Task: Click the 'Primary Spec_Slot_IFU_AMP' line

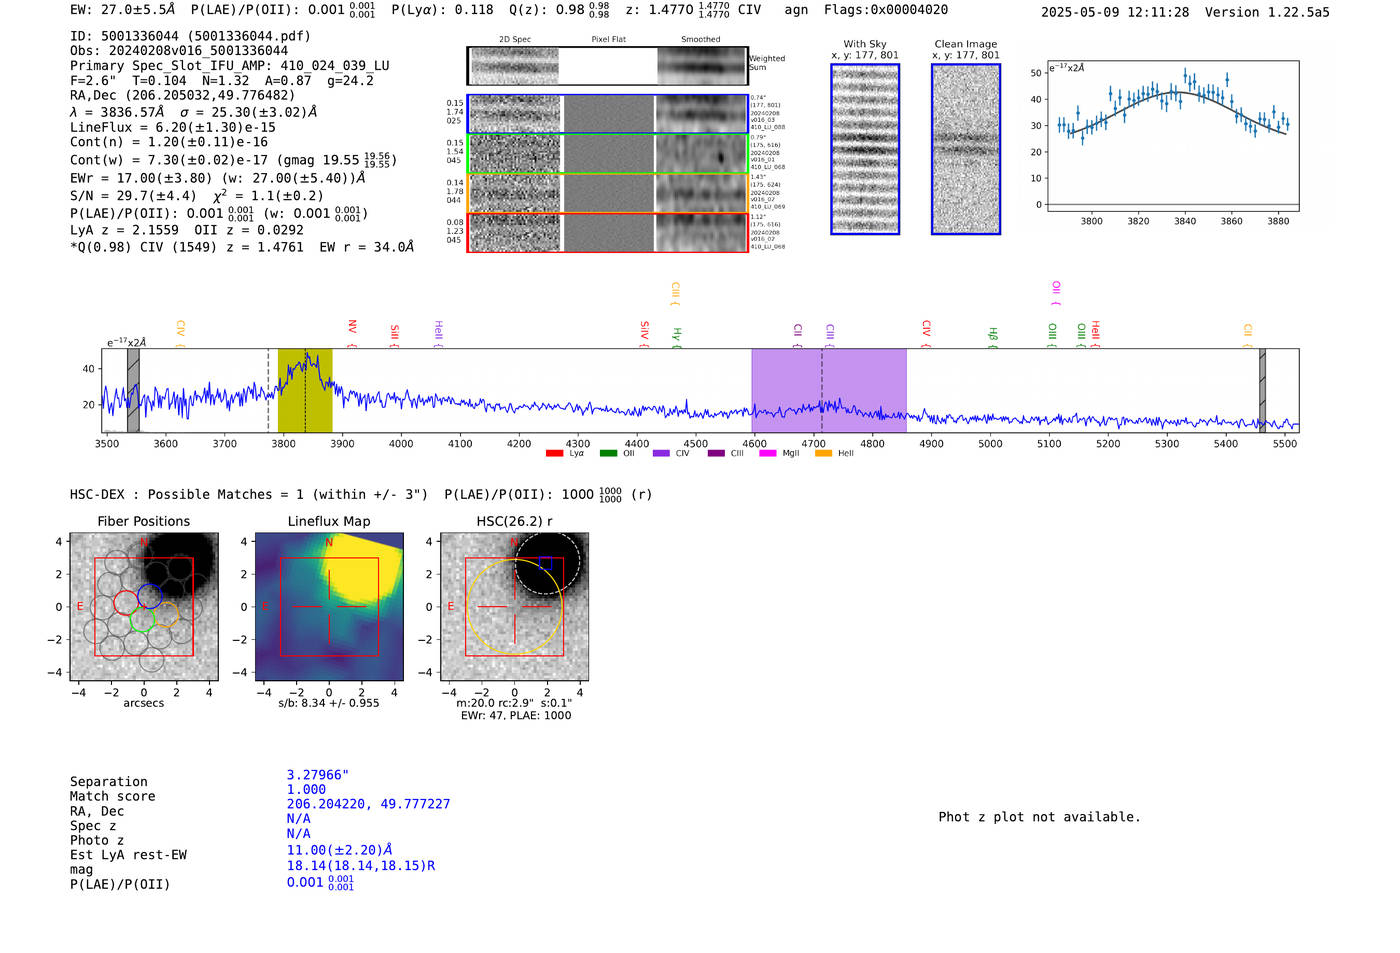Action: pos(230,66)
